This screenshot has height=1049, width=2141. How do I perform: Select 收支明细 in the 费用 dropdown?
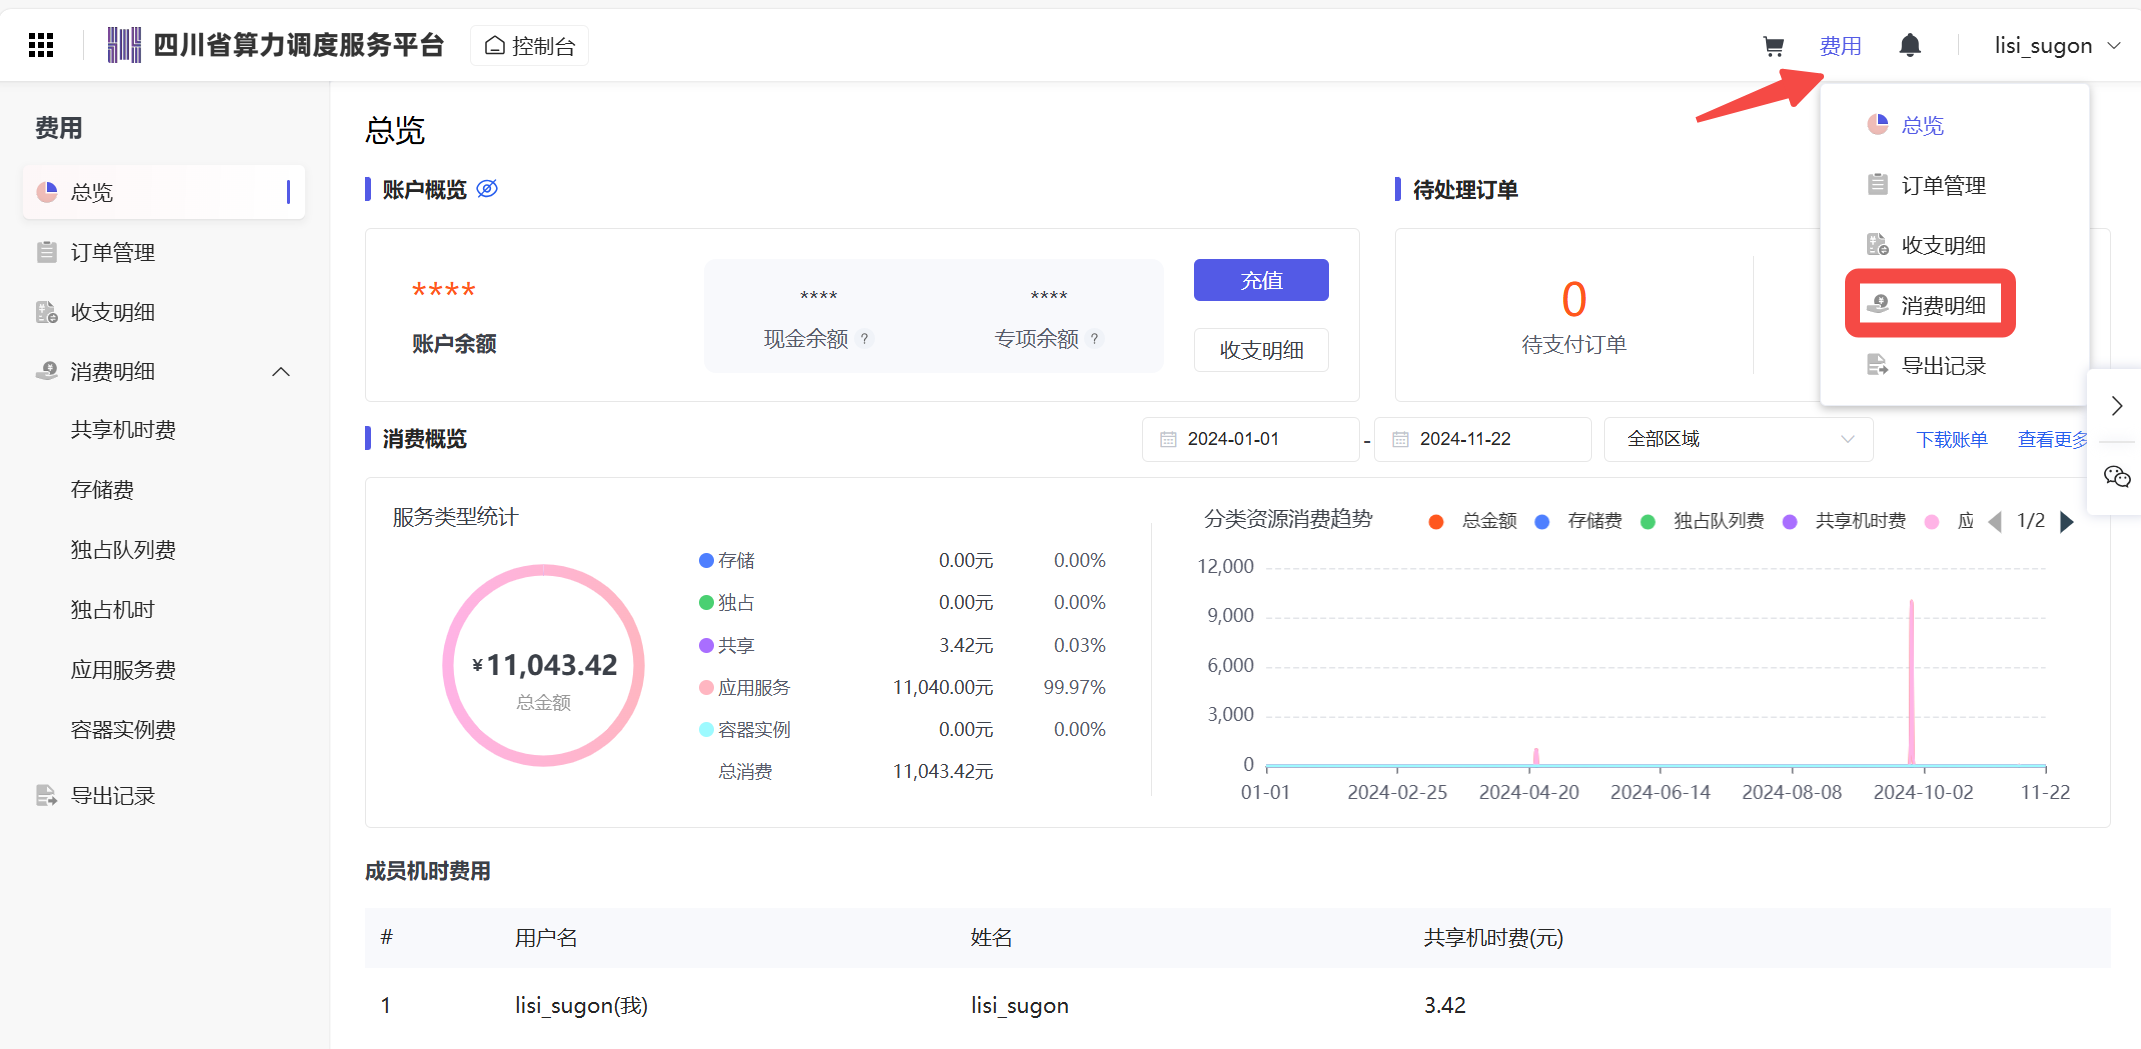point(1943,245)
